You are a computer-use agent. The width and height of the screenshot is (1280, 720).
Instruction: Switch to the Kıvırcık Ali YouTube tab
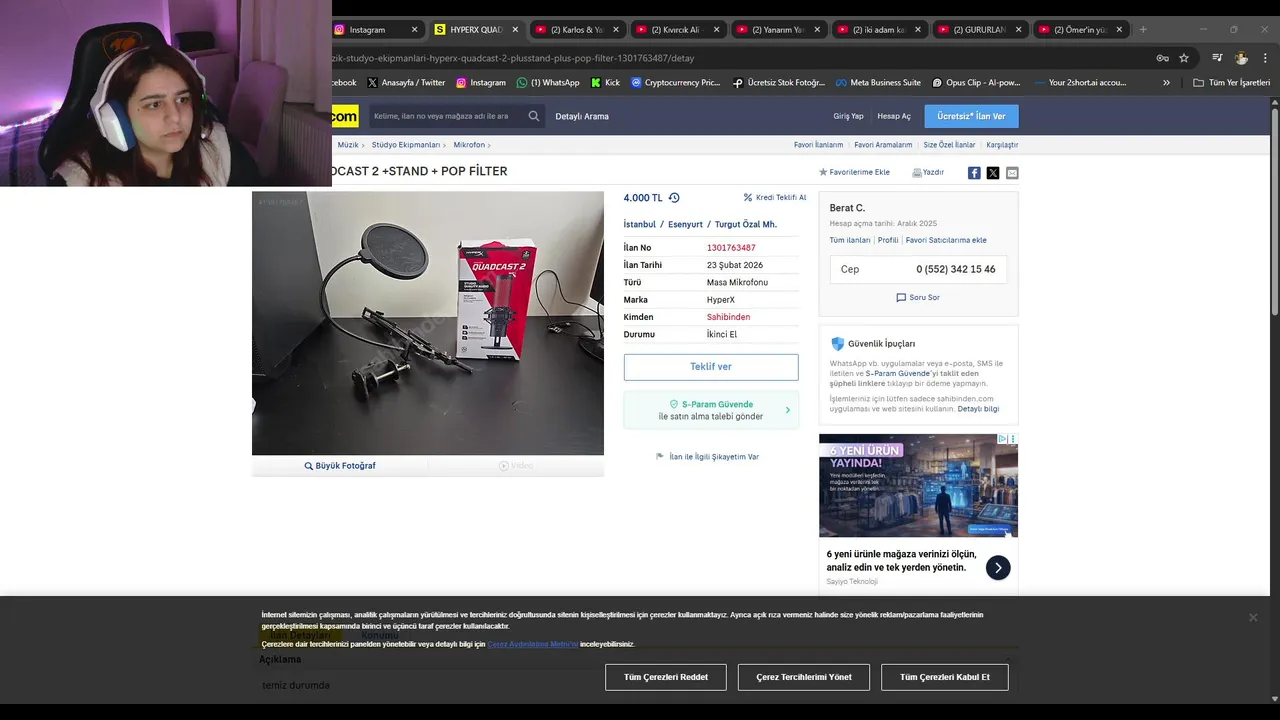tap(678, 30)
